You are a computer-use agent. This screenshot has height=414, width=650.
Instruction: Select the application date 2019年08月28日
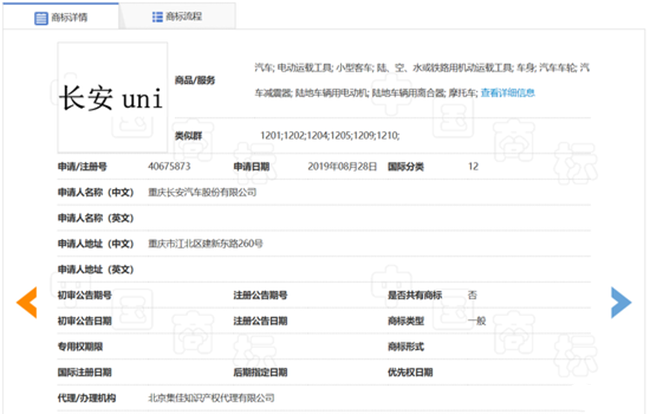pyautogui.click(x=342, y=167)
